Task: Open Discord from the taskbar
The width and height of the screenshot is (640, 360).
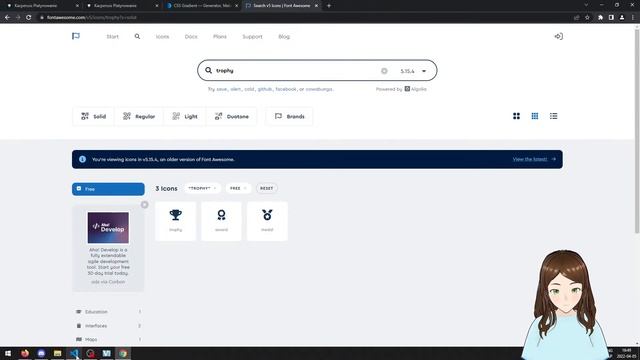Action: pyautogui.click(x=41, y=353)
